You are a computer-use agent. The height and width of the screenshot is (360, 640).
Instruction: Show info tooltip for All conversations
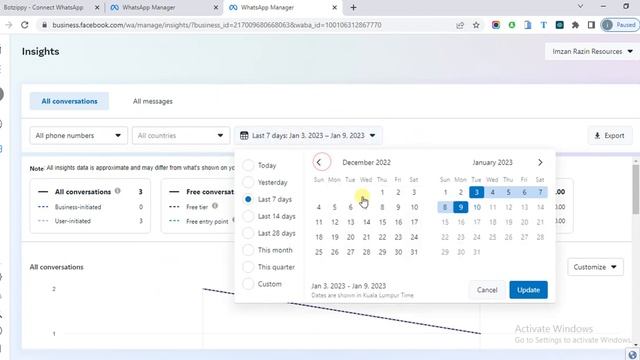tap(118, 191)
